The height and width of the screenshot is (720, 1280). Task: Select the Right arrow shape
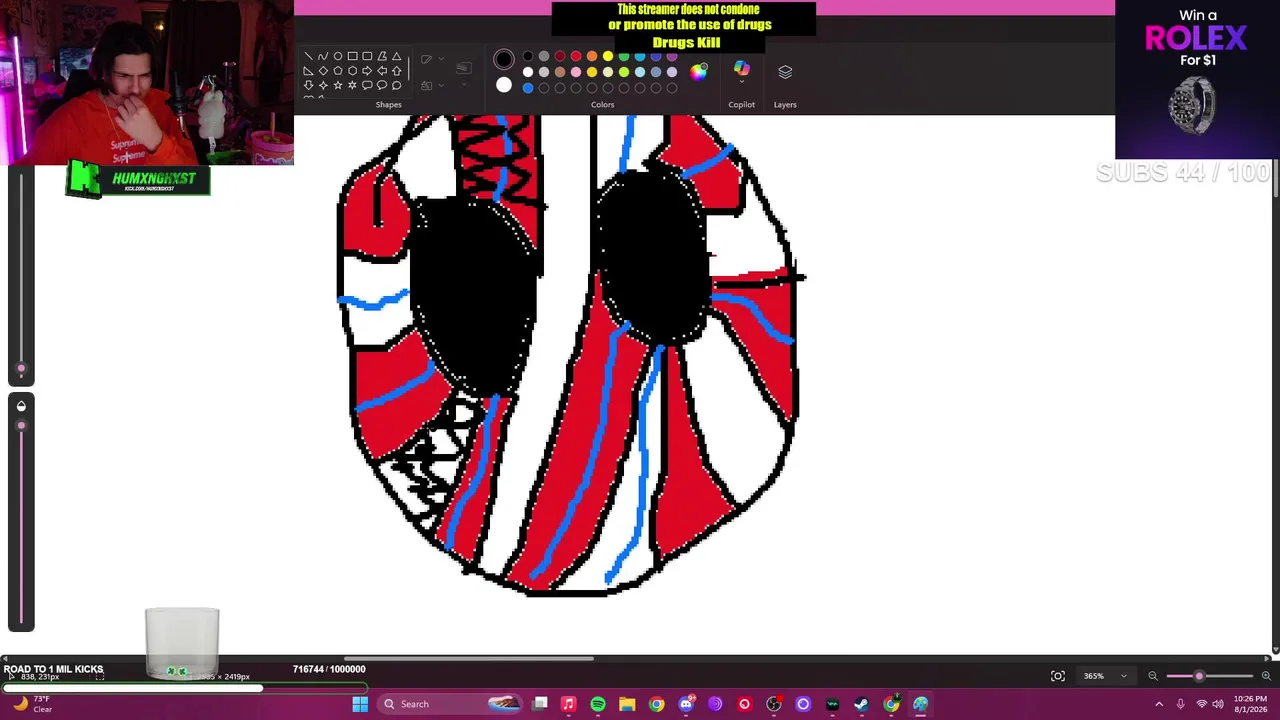click(367, 71)
